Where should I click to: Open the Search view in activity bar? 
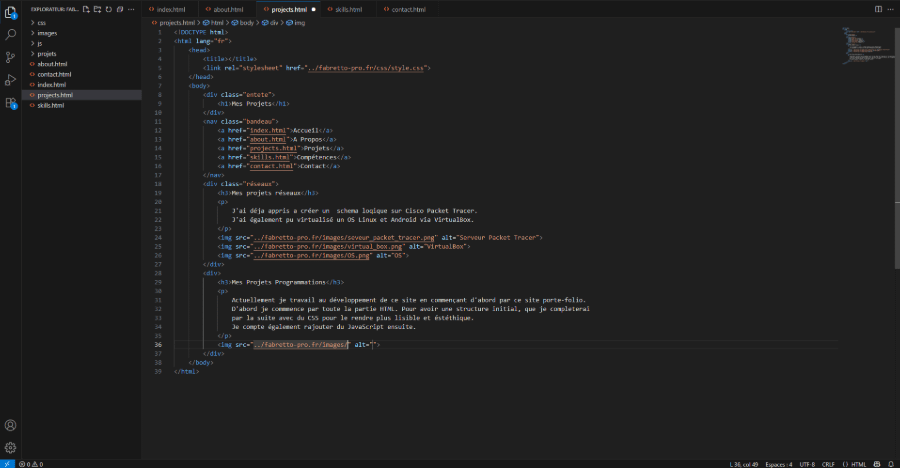coord(10,34)
